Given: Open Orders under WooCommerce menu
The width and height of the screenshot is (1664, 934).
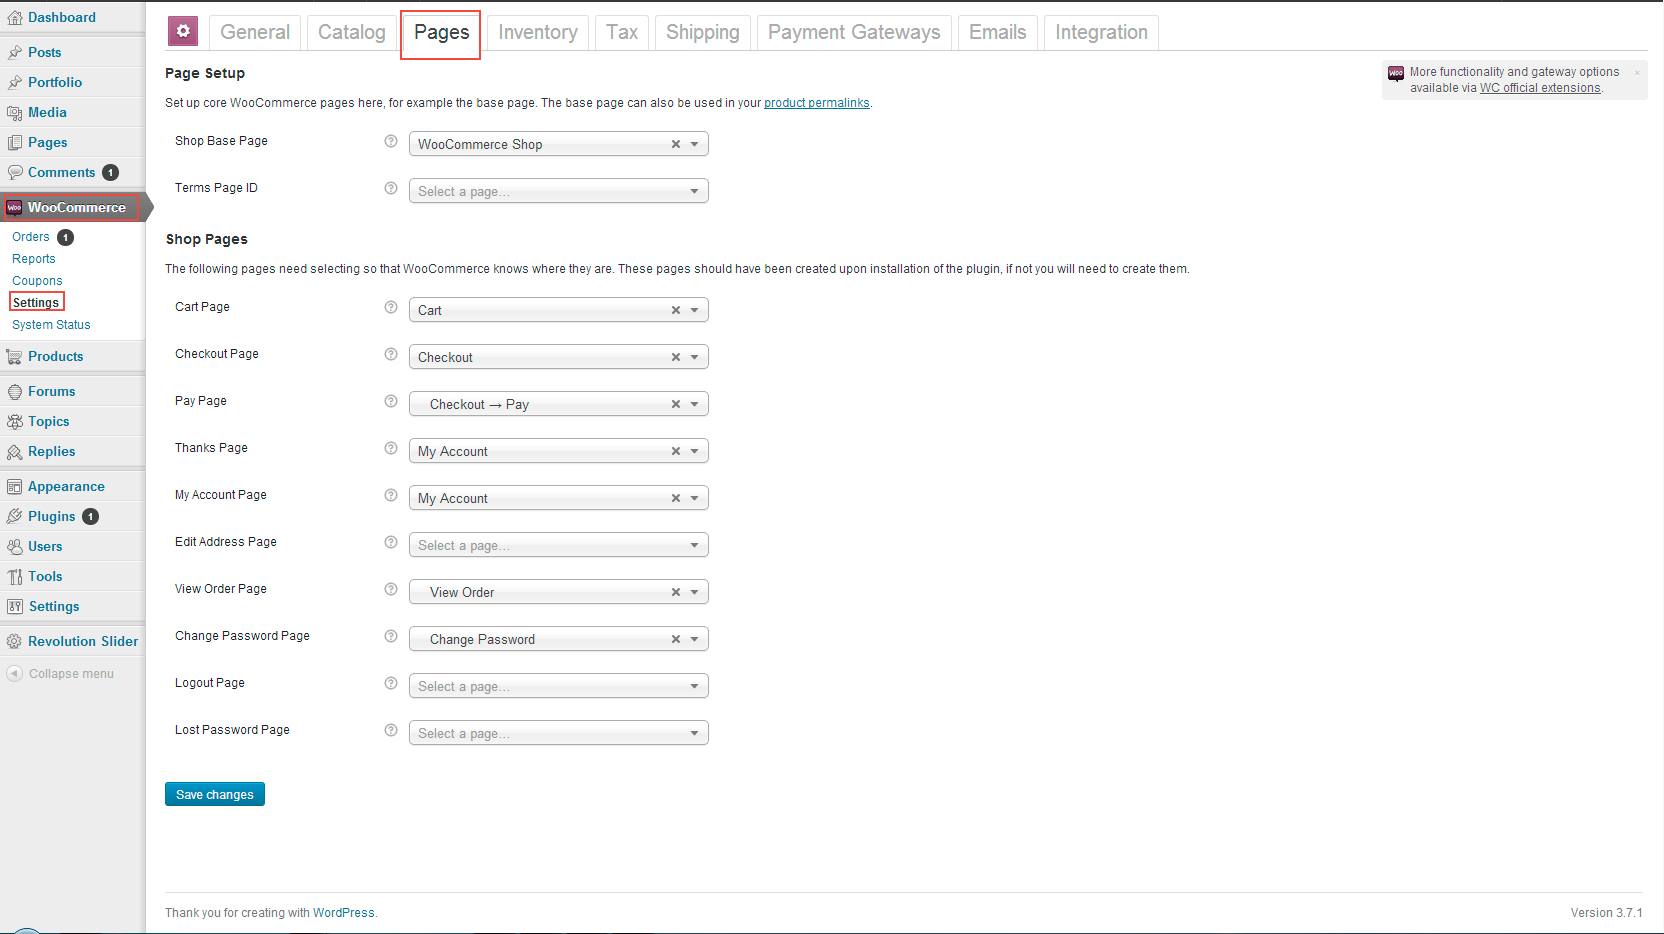Looking at the screenshot, I should pos(31,237).
